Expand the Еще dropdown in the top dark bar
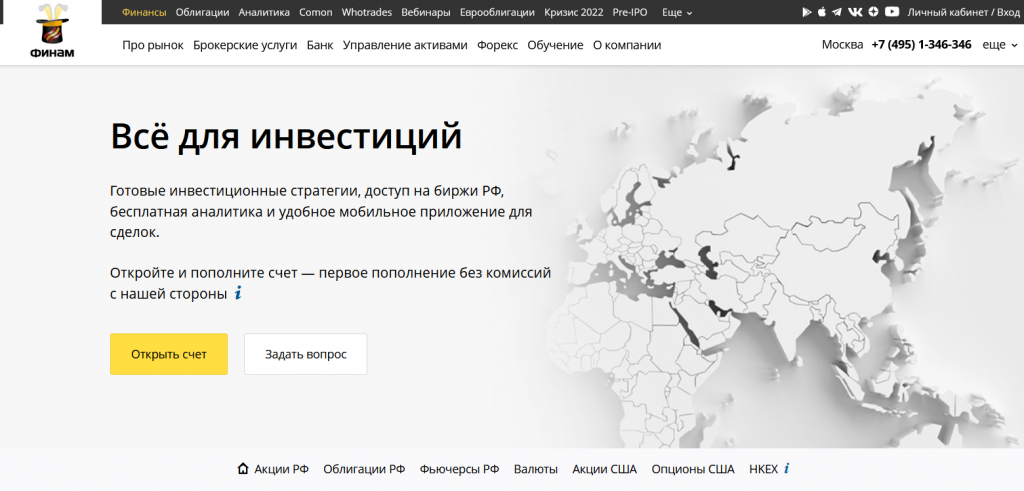Viewport: 1024px width, 491px height. point(677,13)
